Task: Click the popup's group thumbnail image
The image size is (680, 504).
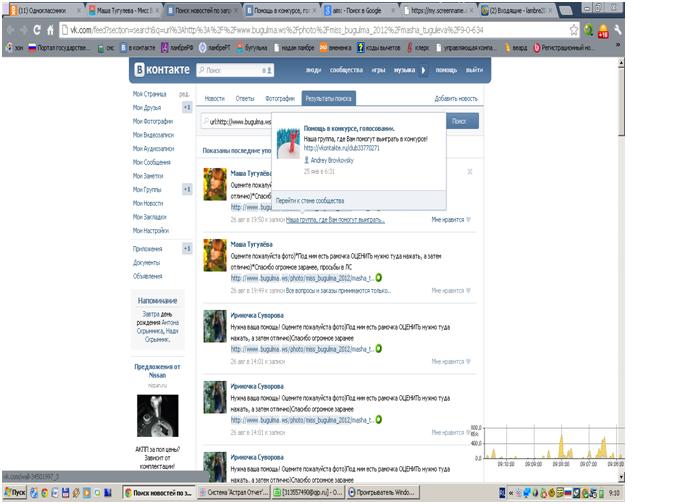Action: point(288,143)
